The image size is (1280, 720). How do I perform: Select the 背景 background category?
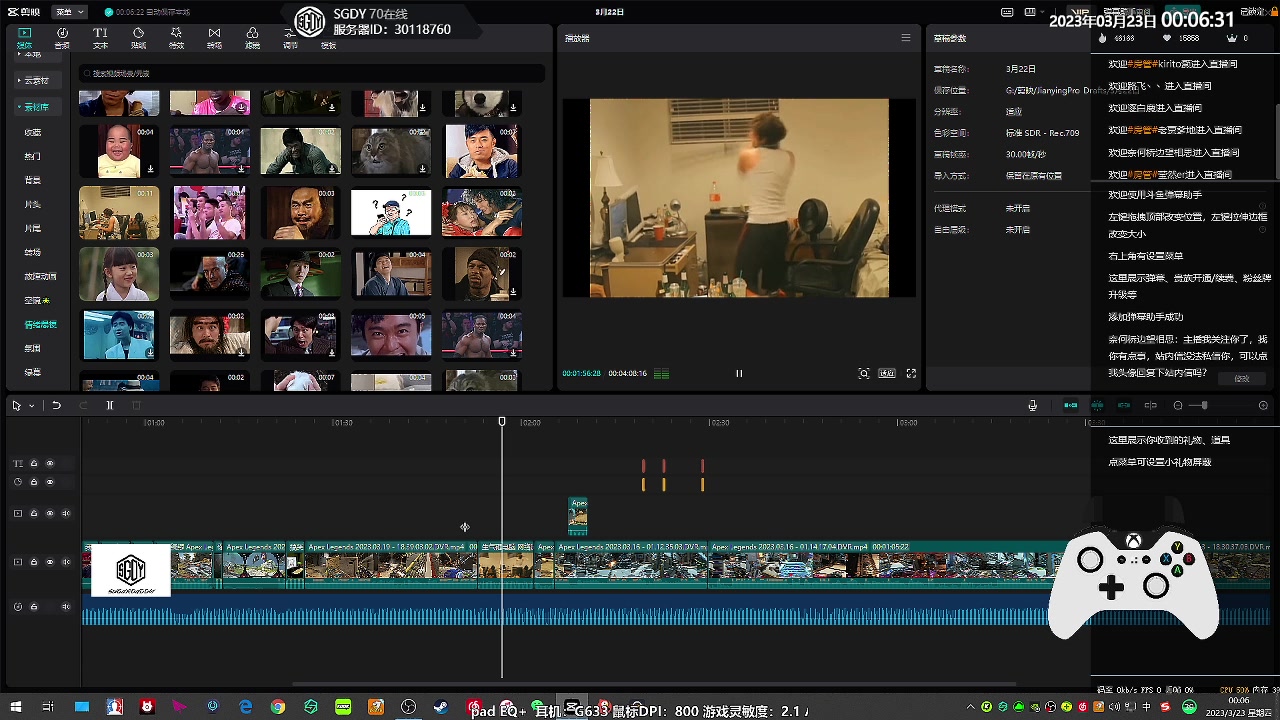tap(33, 180)
